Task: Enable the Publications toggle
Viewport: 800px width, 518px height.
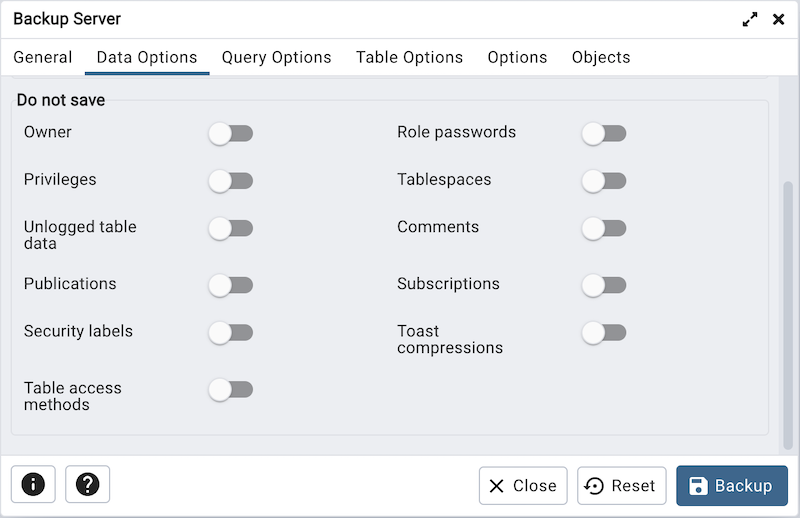Action: point(231,285)
